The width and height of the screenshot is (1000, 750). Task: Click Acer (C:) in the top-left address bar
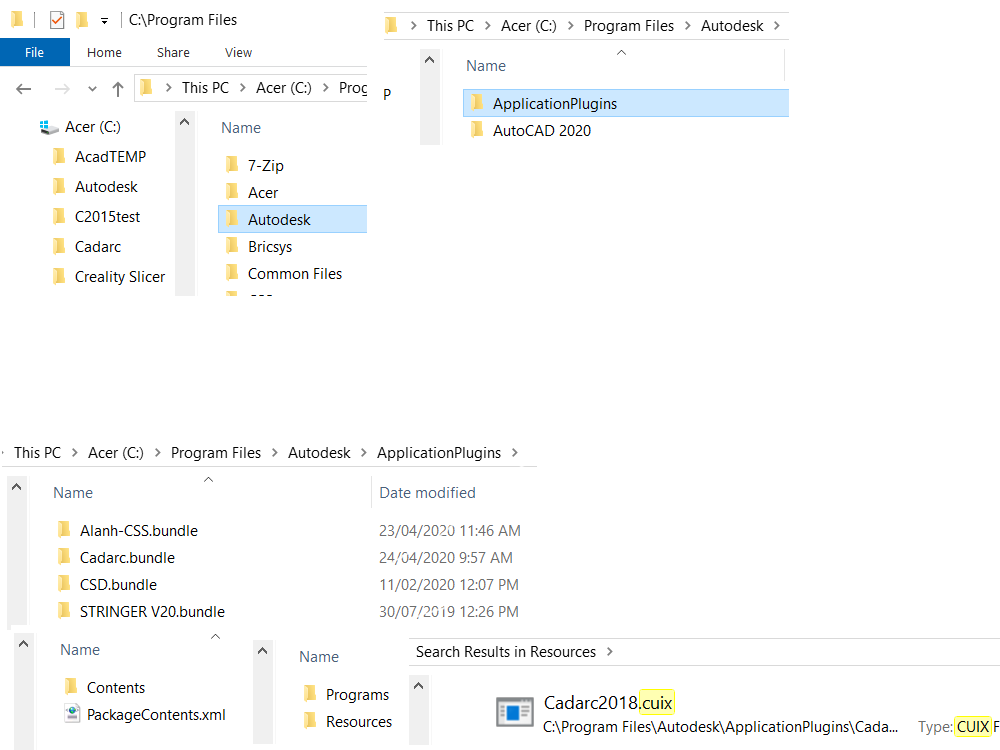tap(284, 88)
